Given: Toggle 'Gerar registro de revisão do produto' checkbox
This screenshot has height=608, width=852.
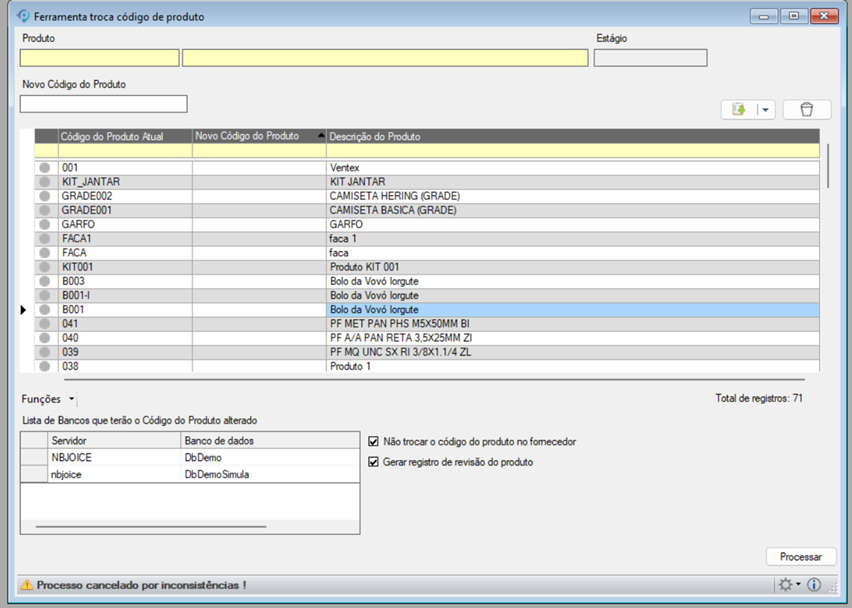Looking at the screenshot, I should tap(373, 462).
